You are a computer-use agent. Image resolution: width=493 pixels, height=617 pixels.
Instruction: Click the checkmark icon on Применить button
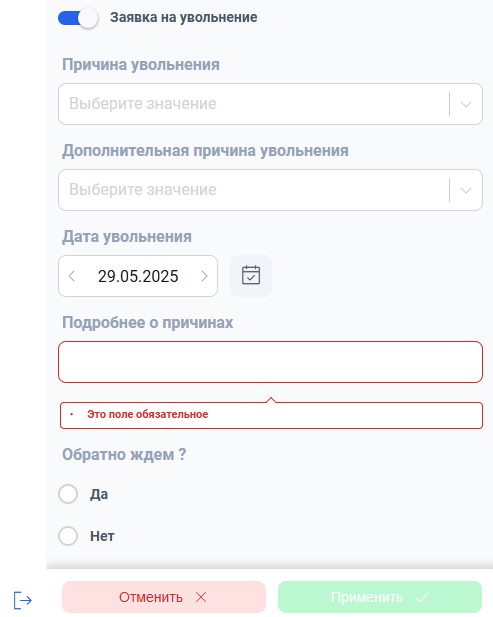coord(422,598)
